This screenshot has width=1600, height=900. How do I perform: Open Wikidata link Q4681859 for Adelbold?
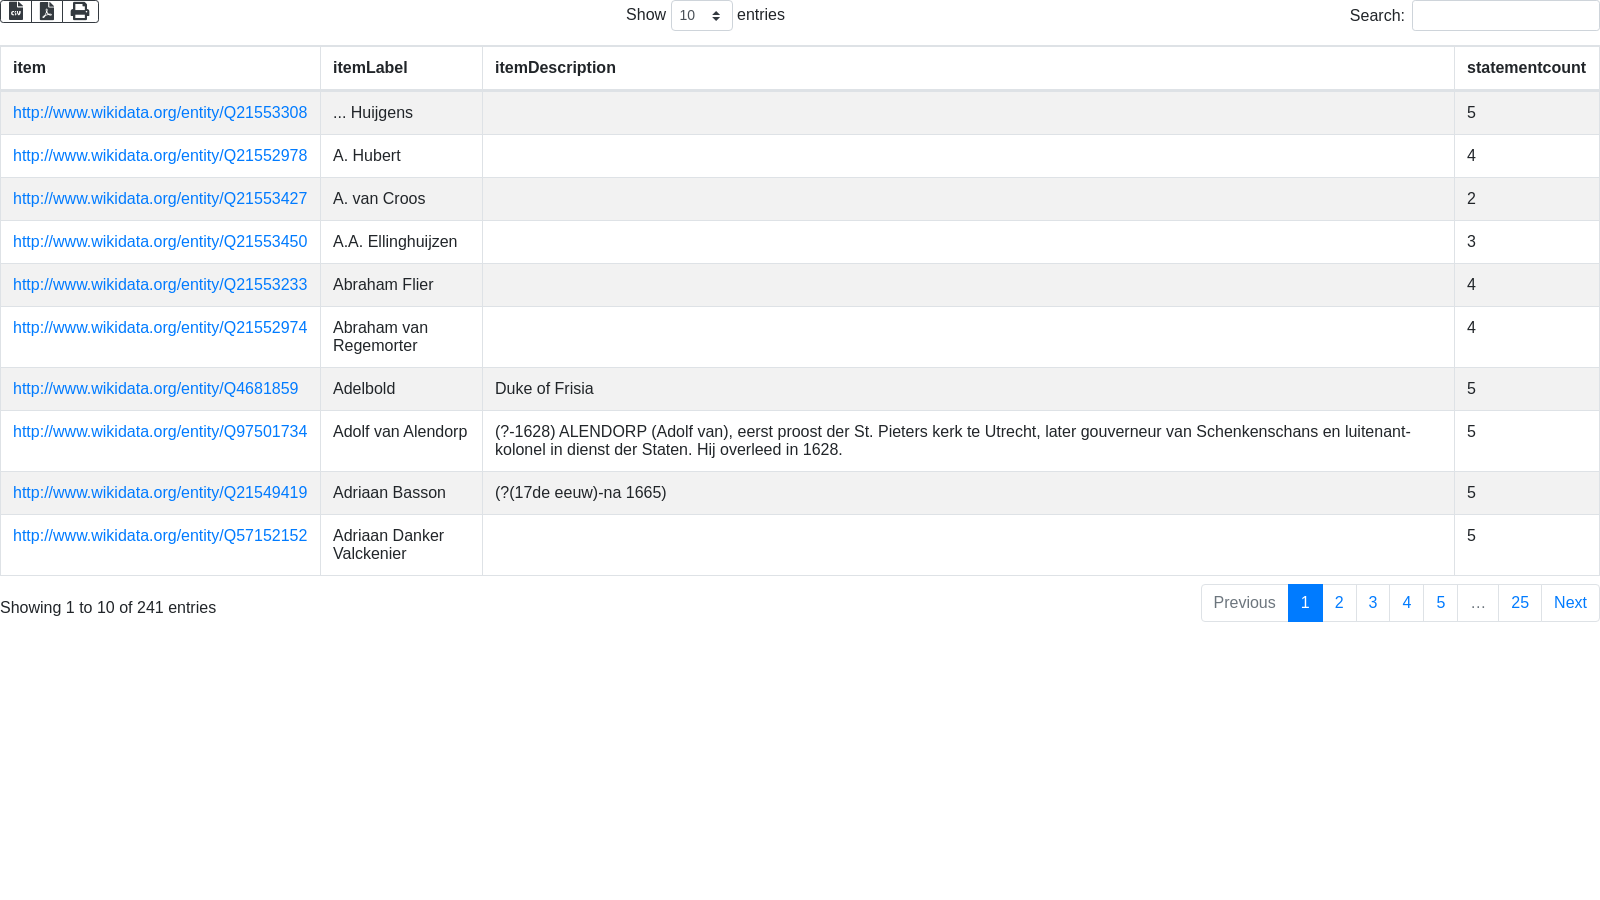pos(155,389)
